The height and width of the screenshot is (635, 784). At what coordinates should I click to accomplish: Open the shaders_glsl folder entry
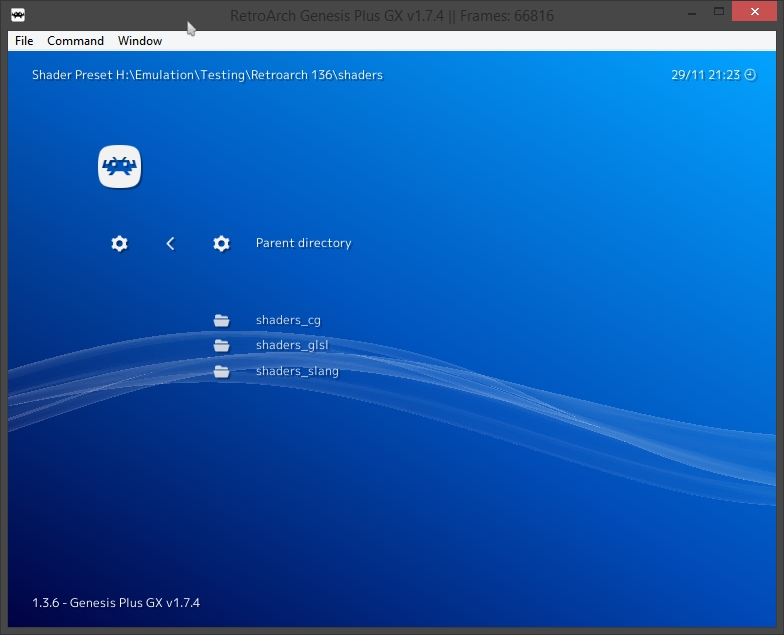[292, 345]
